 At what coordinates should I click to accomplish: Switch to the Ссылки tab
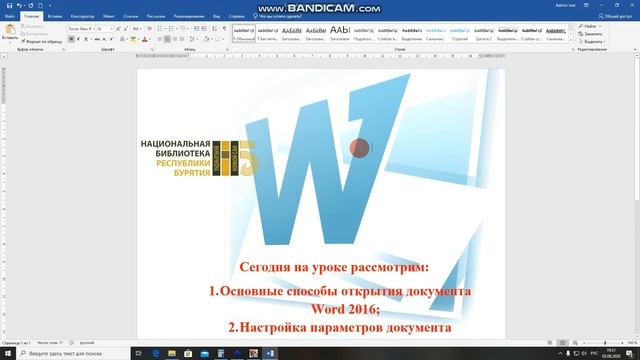click(131, 16)
